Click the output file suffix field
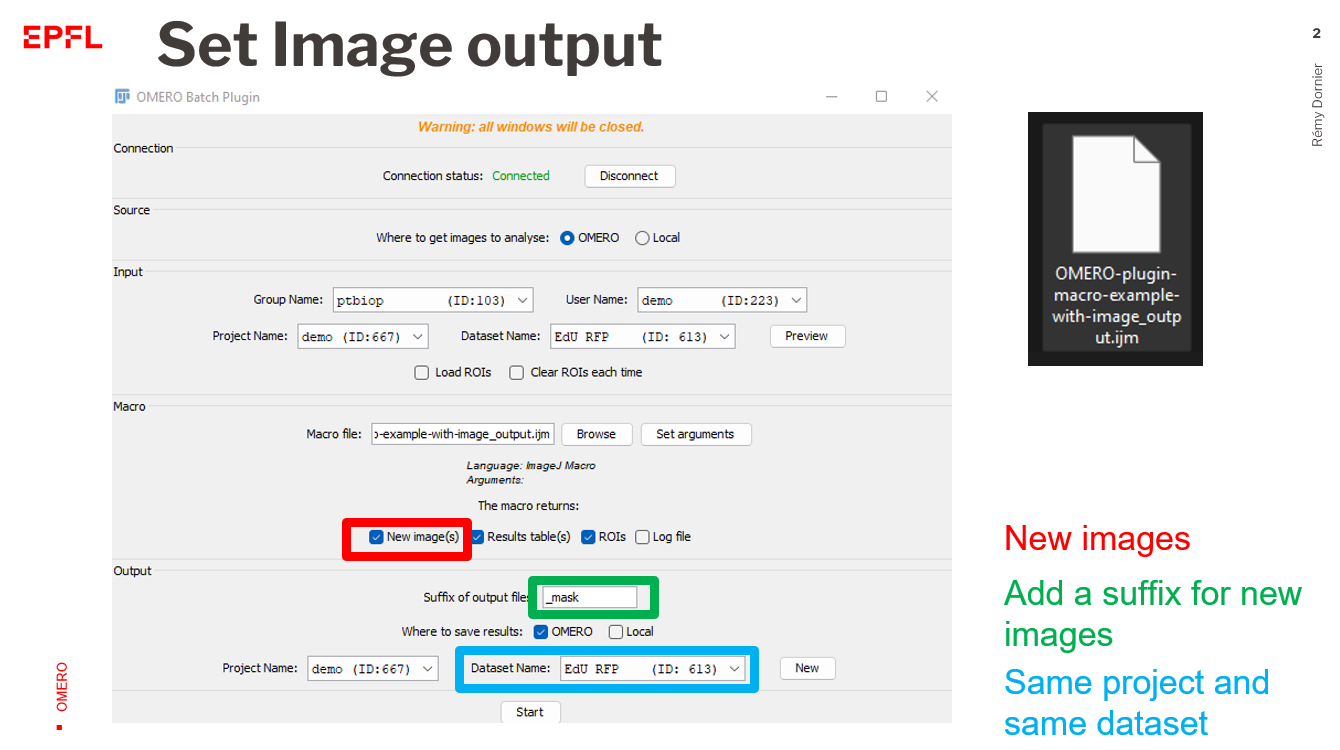Viewport: 1340px width, 750px height. point(590,597)
